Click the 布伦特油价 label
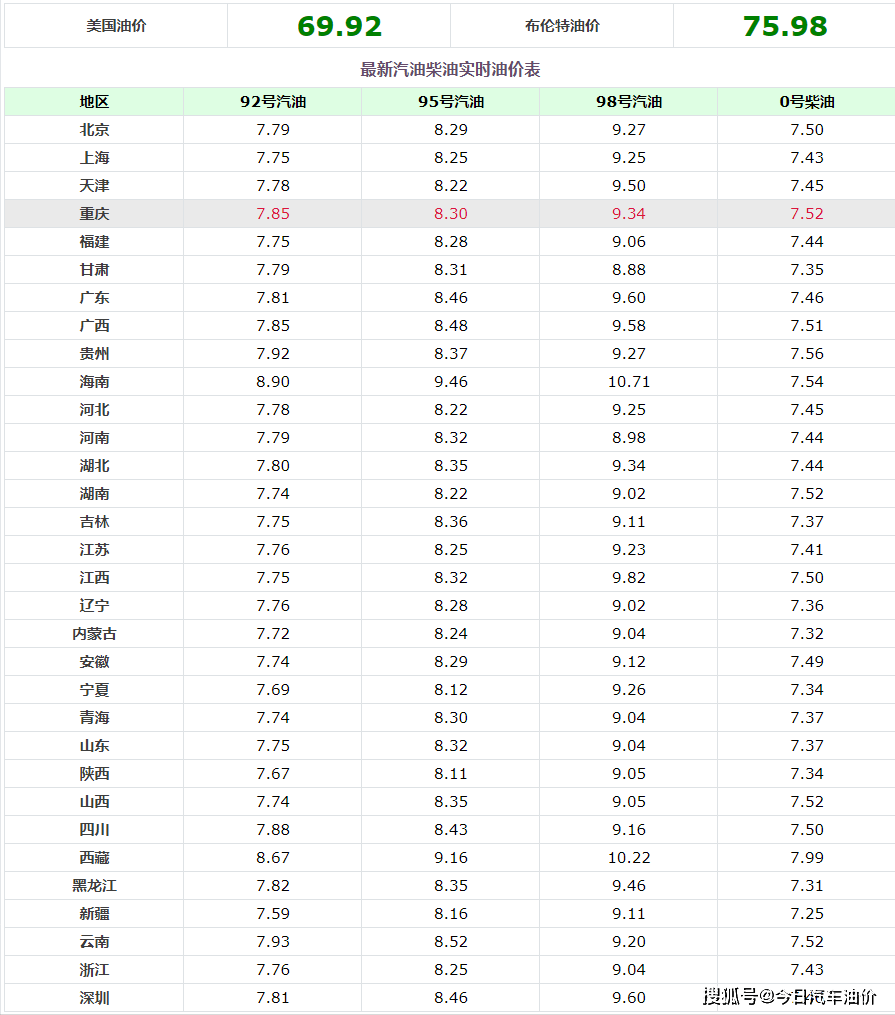Screen dimensions: 895x1015 click(x=562, y=26)
